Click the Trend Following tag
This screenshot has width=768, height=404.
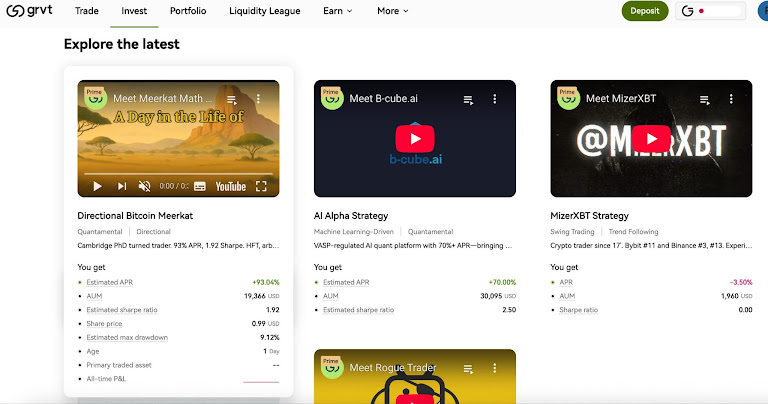point(633,232)
